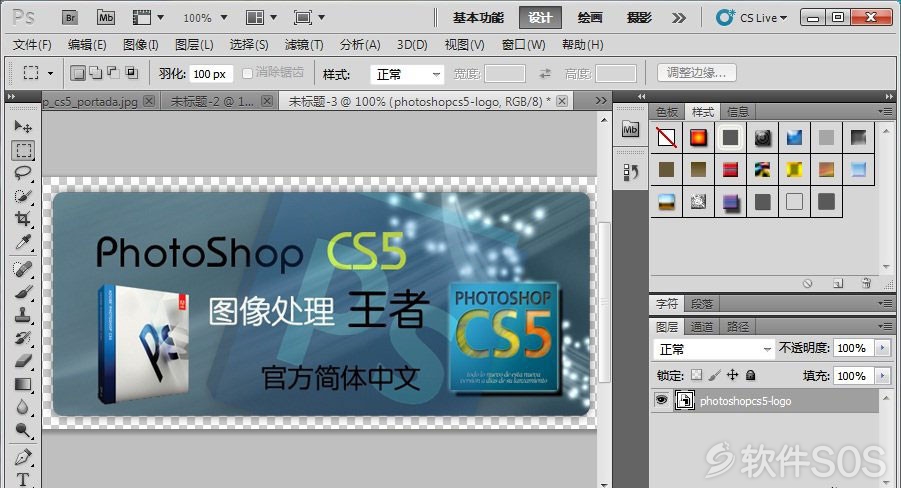Select the Eyedropper tool
This screenshot has width=901, height=488.
pos(23,242)
